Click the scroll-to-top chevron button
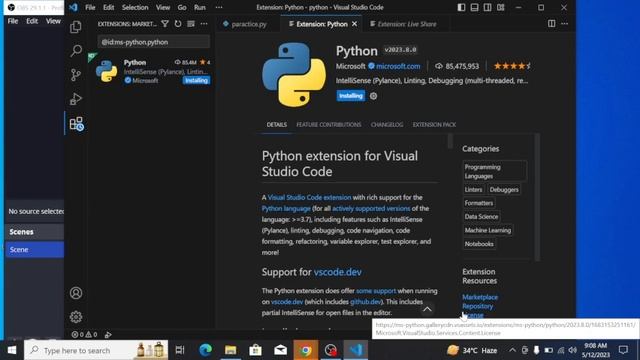This screenshot has height=360, width=640. point(427,309)
